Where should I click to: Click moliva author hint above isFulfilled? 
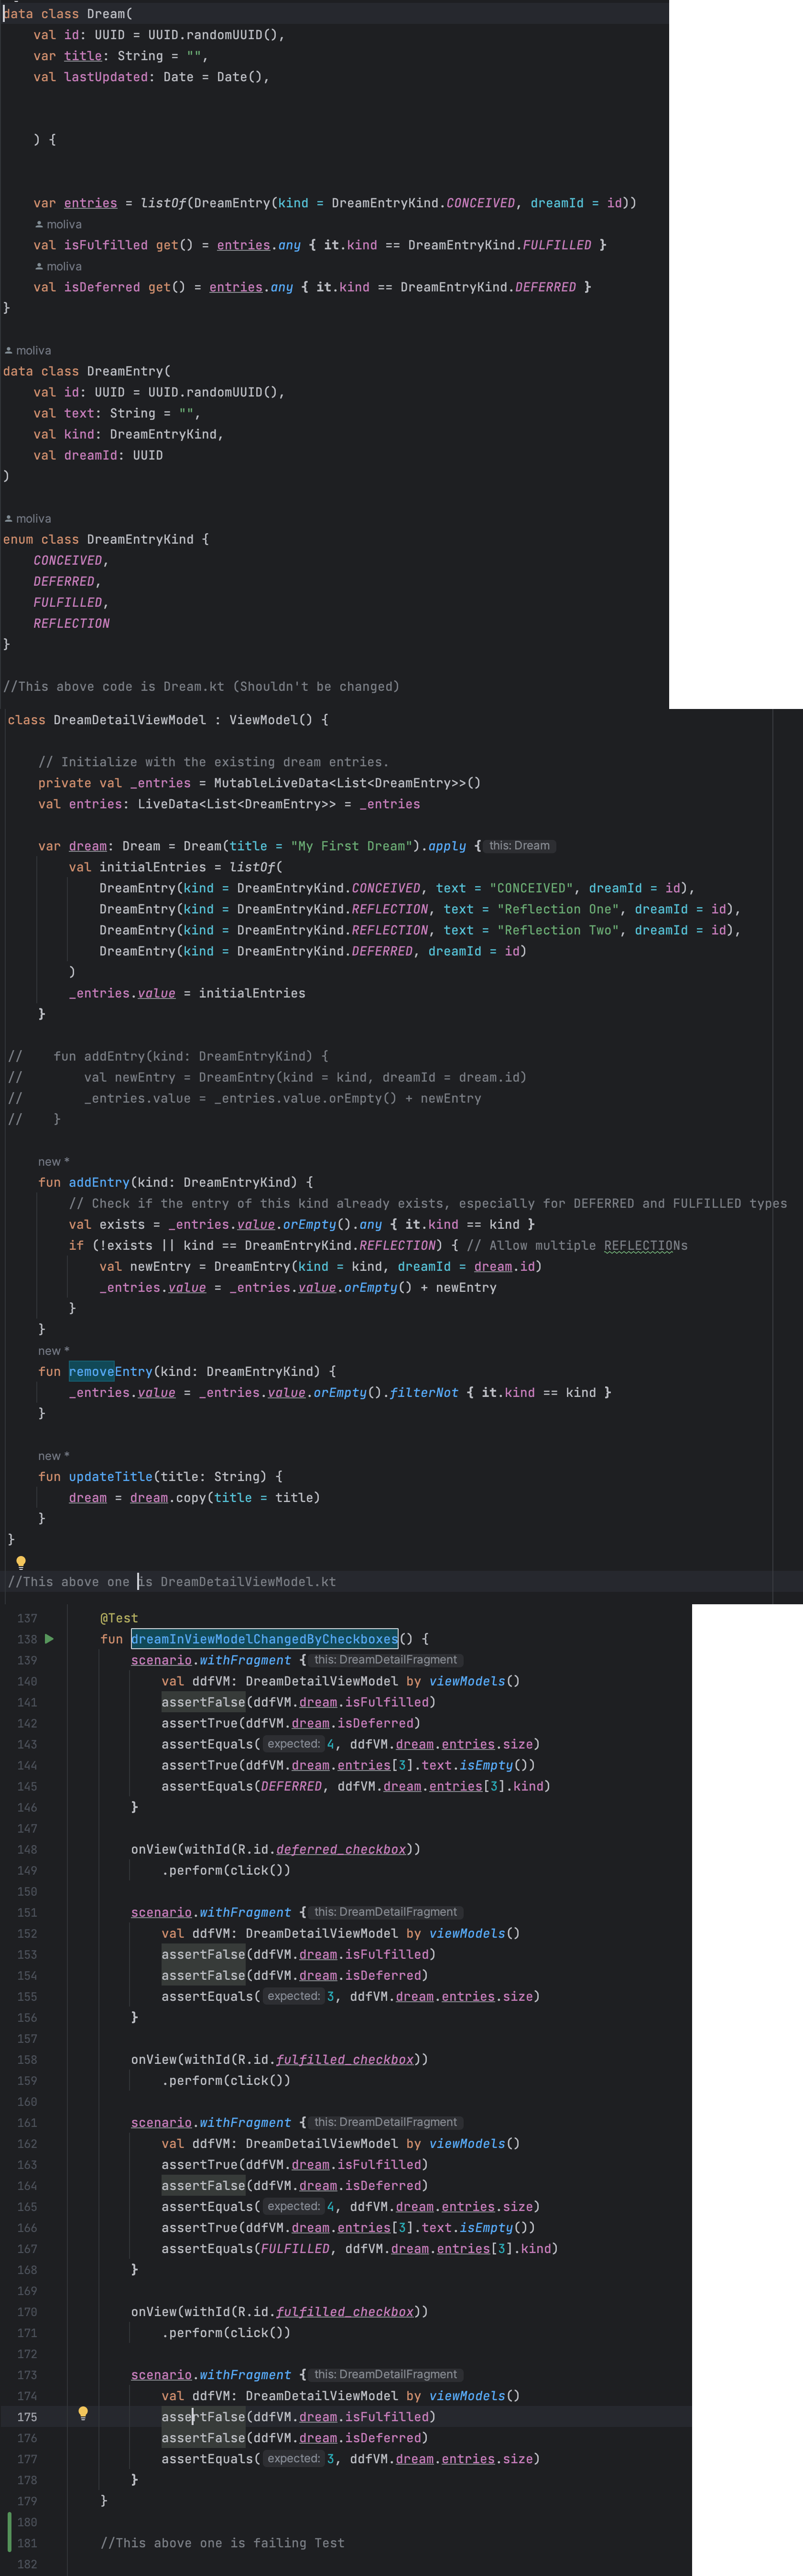tap(58, 224)
